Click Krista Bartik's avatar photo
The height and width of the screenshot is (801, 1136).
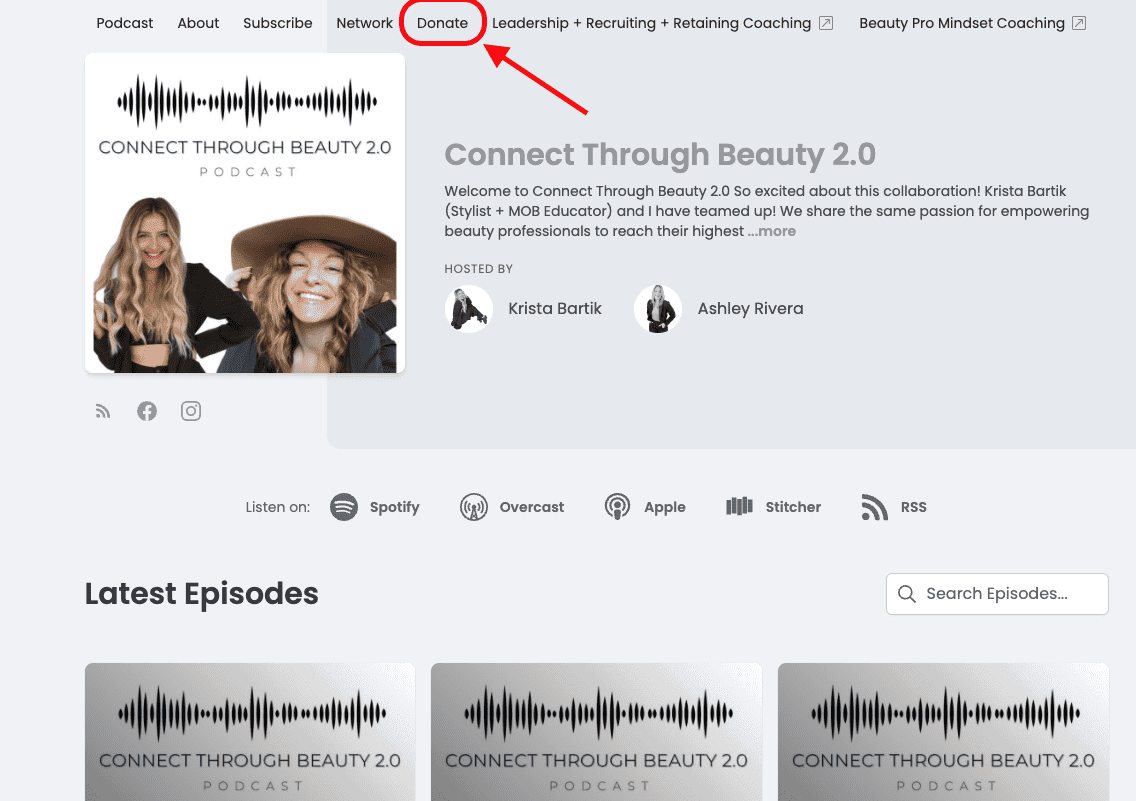coord(469,309)
